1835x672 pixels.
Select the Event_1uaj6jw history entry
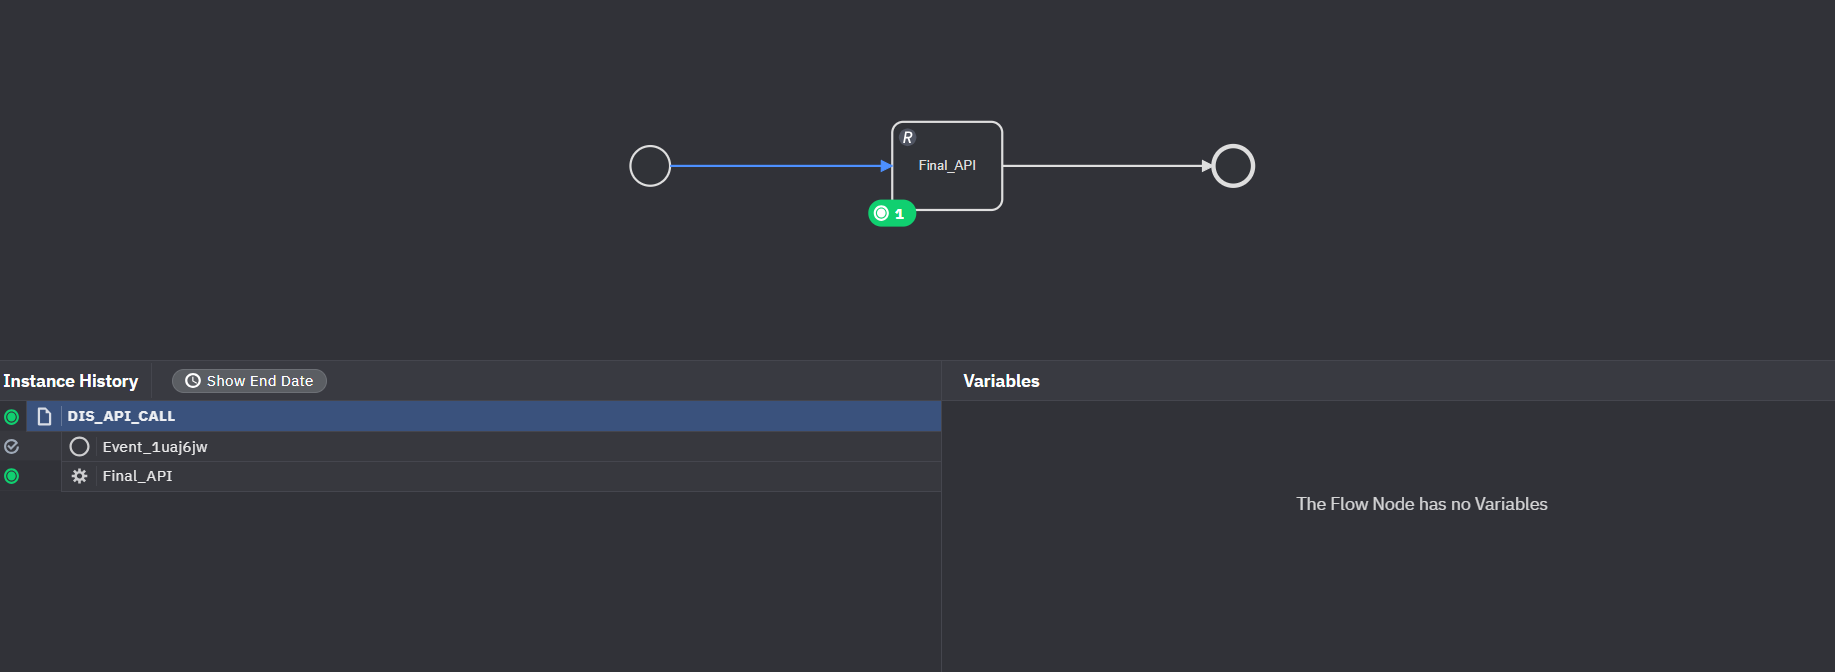(x=155, y=447)
